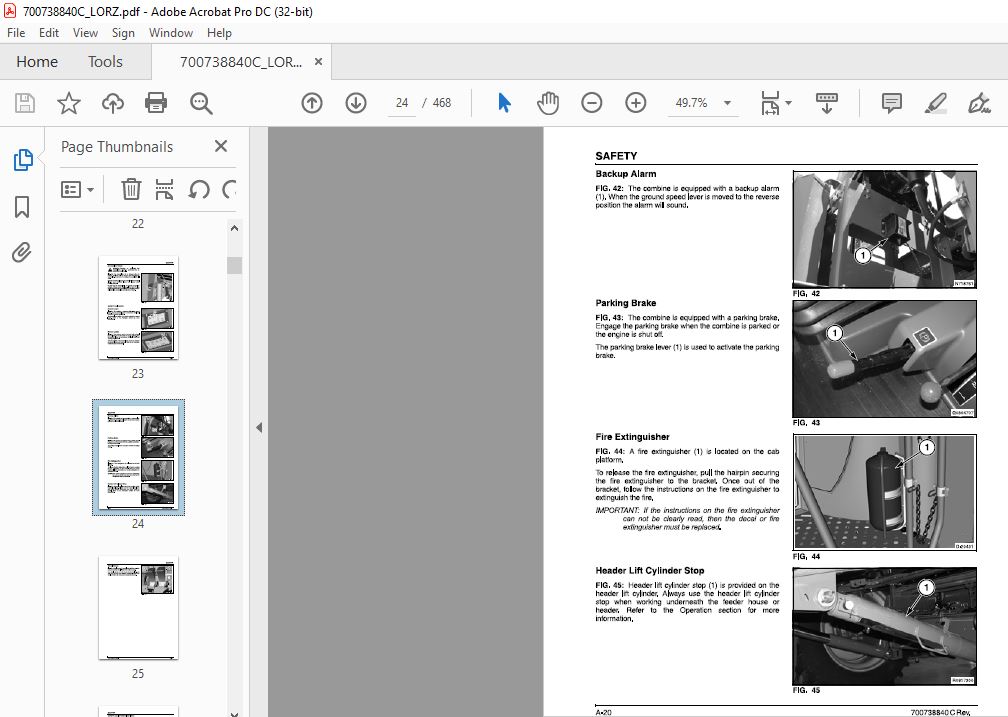The width and height of the screenshot is (1008, 717).
Task: Open the Find text magnifier icon
Action: 201,103
